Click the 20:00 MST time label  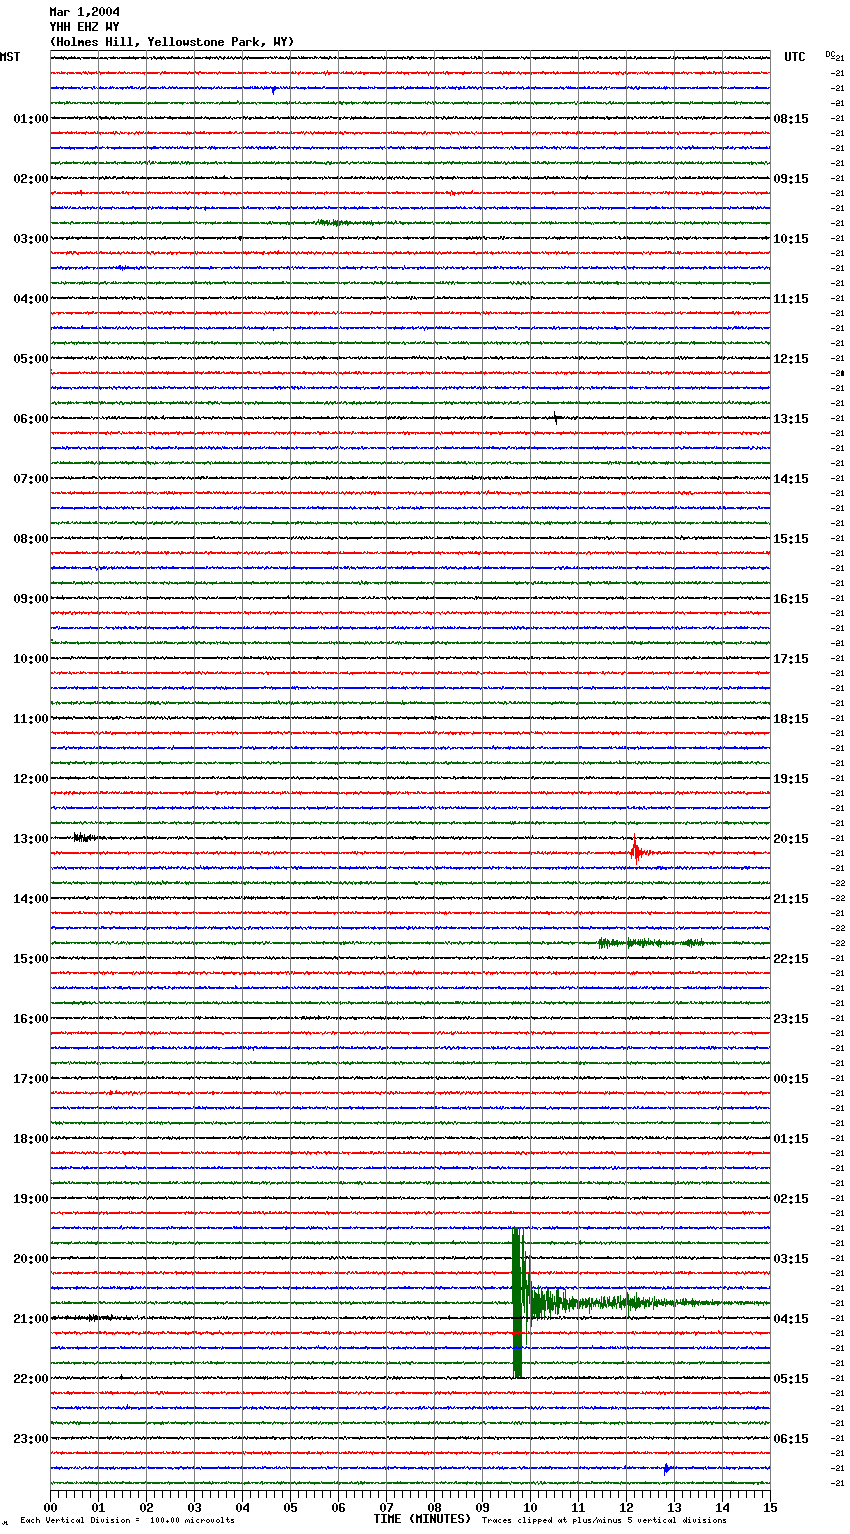(x=31, y=1259)
